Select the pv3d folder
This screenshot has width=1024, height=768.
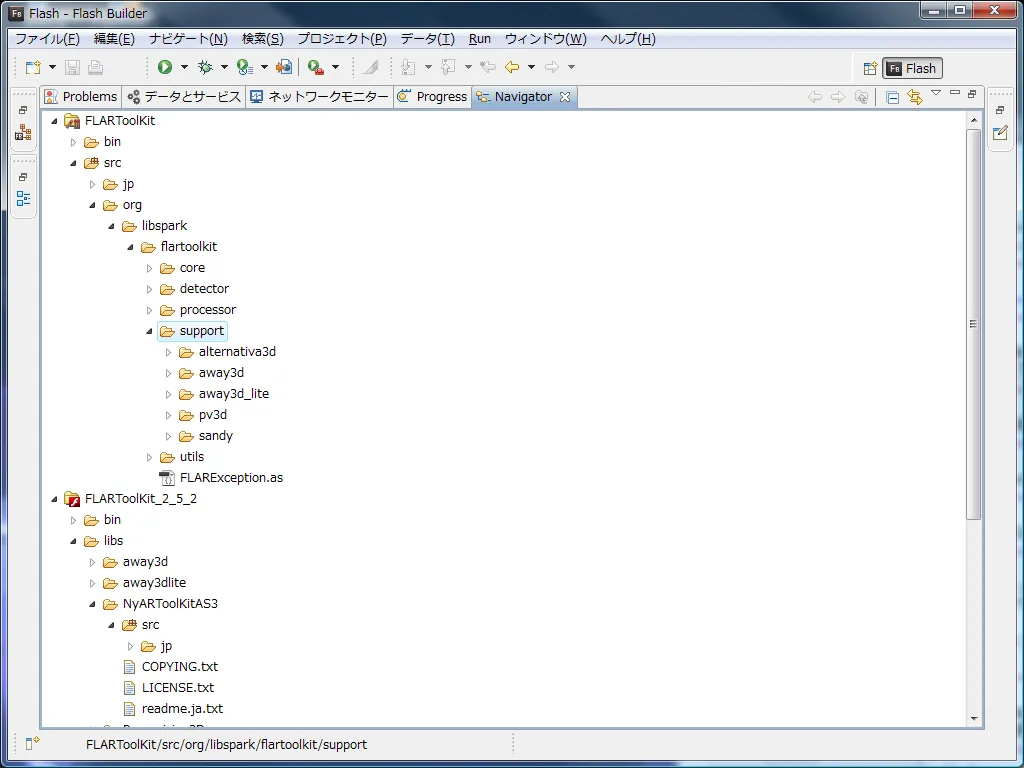203,415
